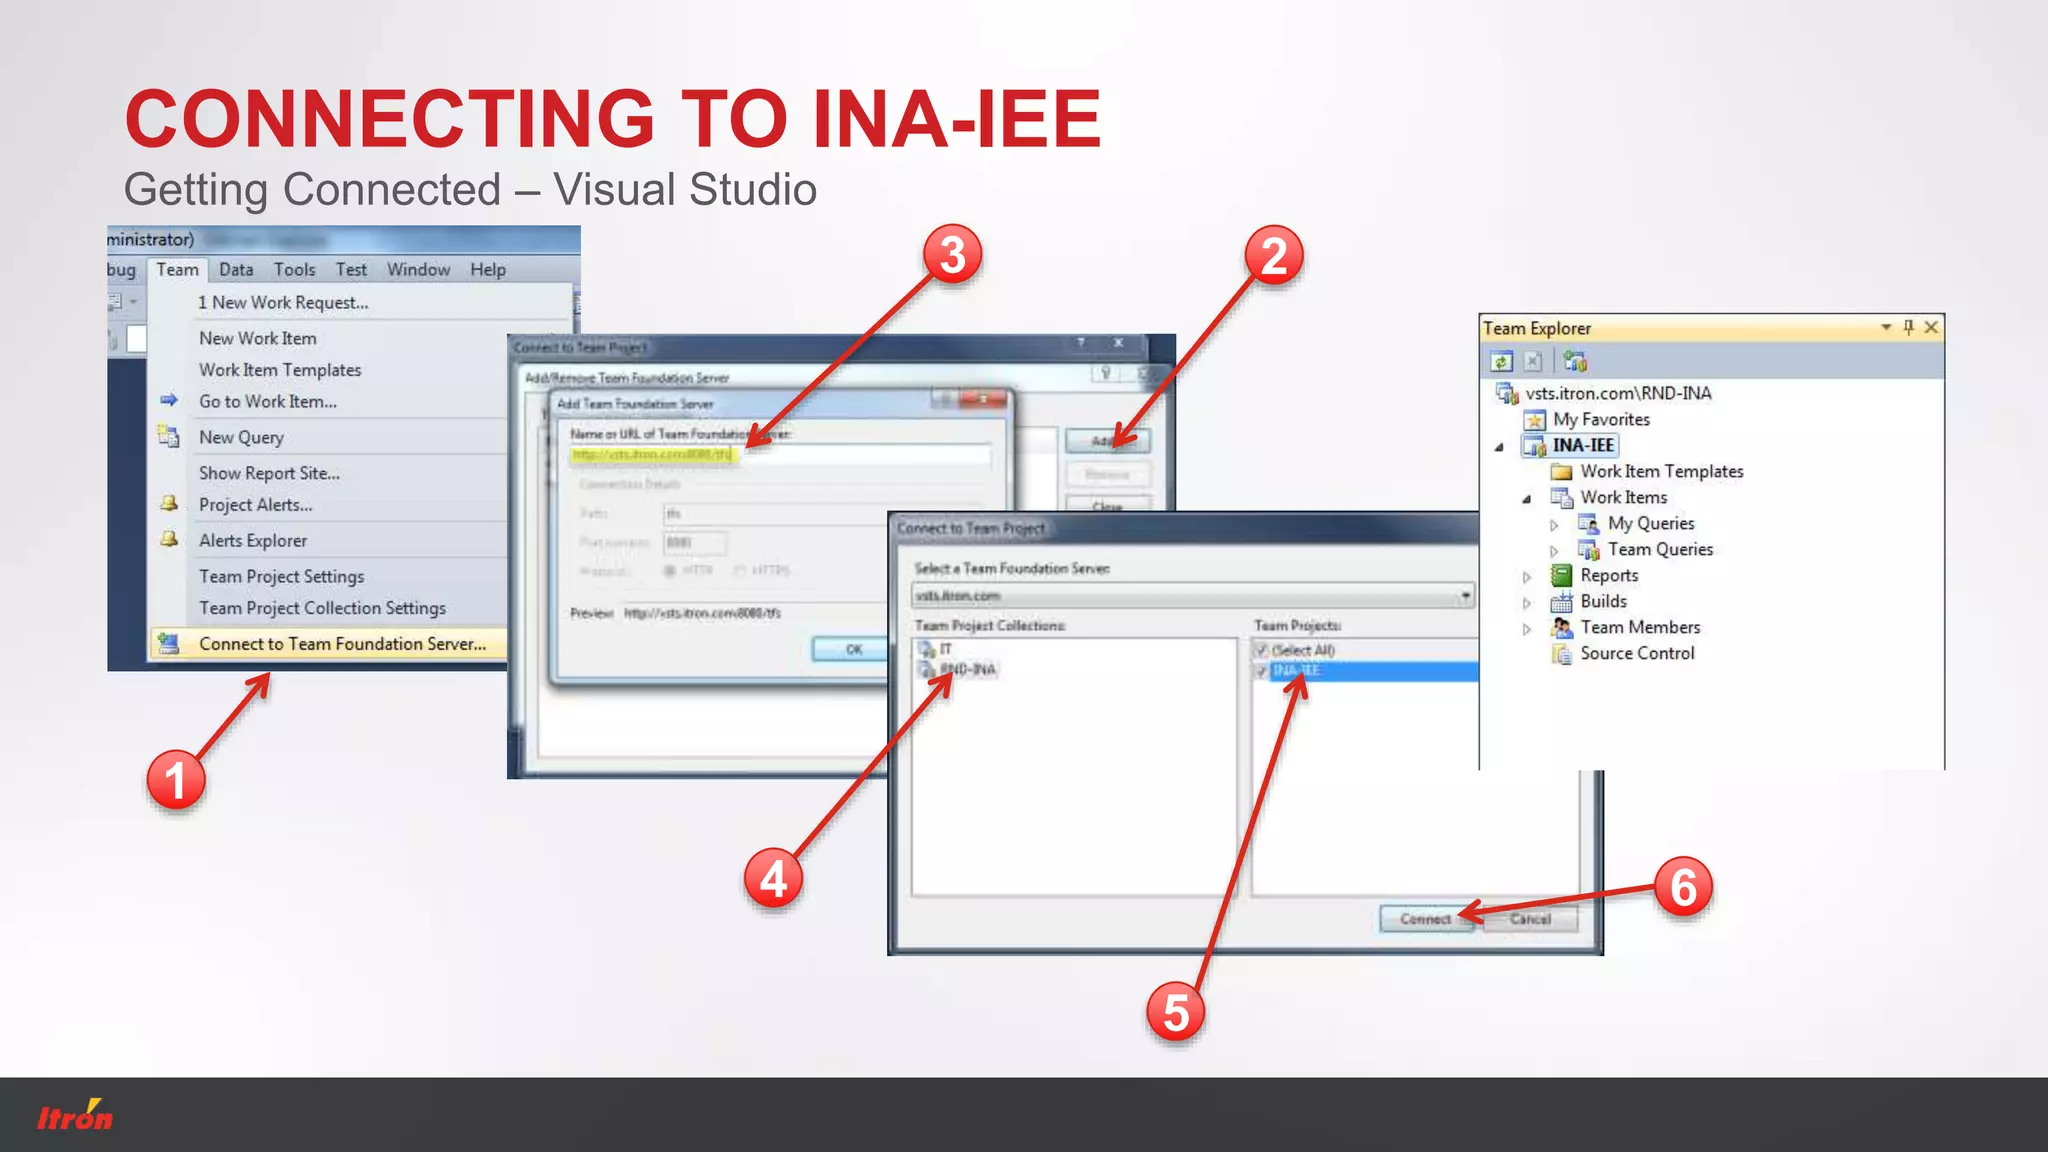
Task: Click the INA-IEE project icon in tree
Action: click(x=1535, y=446)
